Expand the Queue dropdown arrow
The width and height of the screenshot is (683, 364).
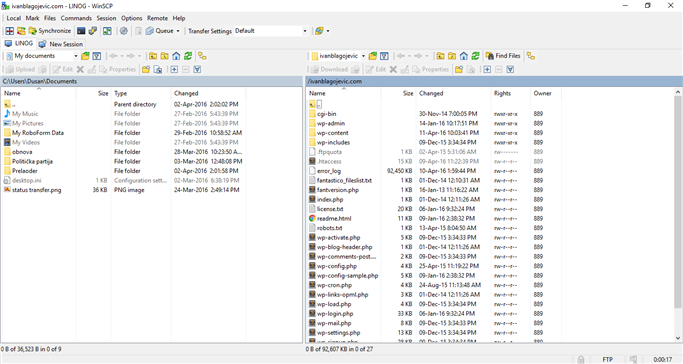coord(178,31)
